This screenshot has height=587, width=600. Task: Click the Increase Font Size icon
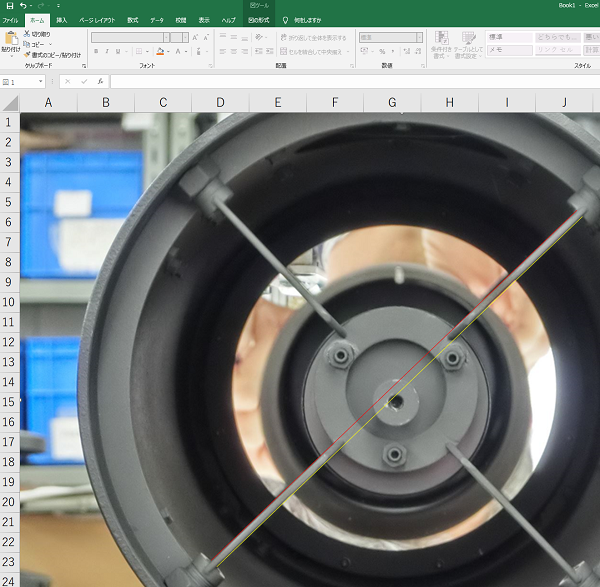tap(195, 38)
